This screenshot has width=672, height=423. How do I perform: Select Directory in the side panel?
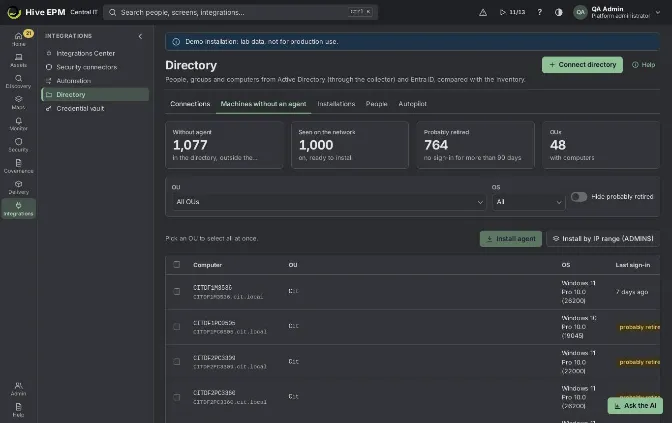pyautogui.click(x=95, y=94)
